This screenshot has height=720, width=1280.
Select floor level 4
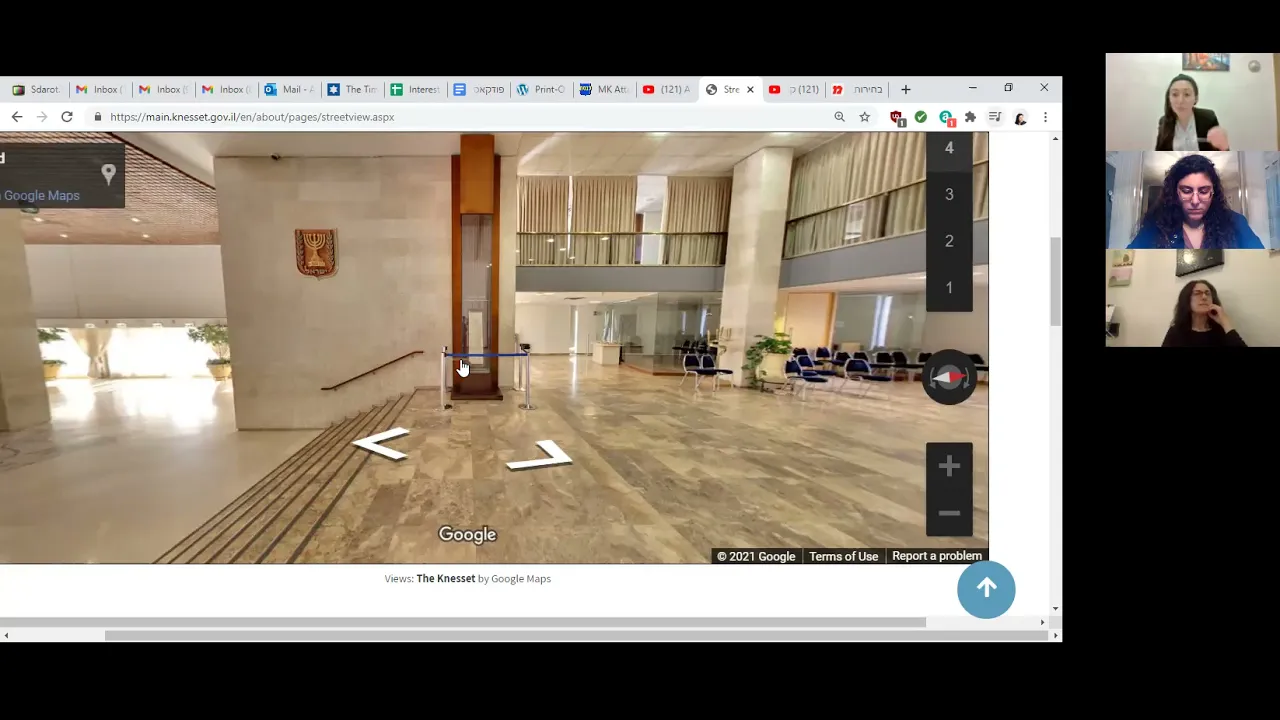(x=949, y=148)
